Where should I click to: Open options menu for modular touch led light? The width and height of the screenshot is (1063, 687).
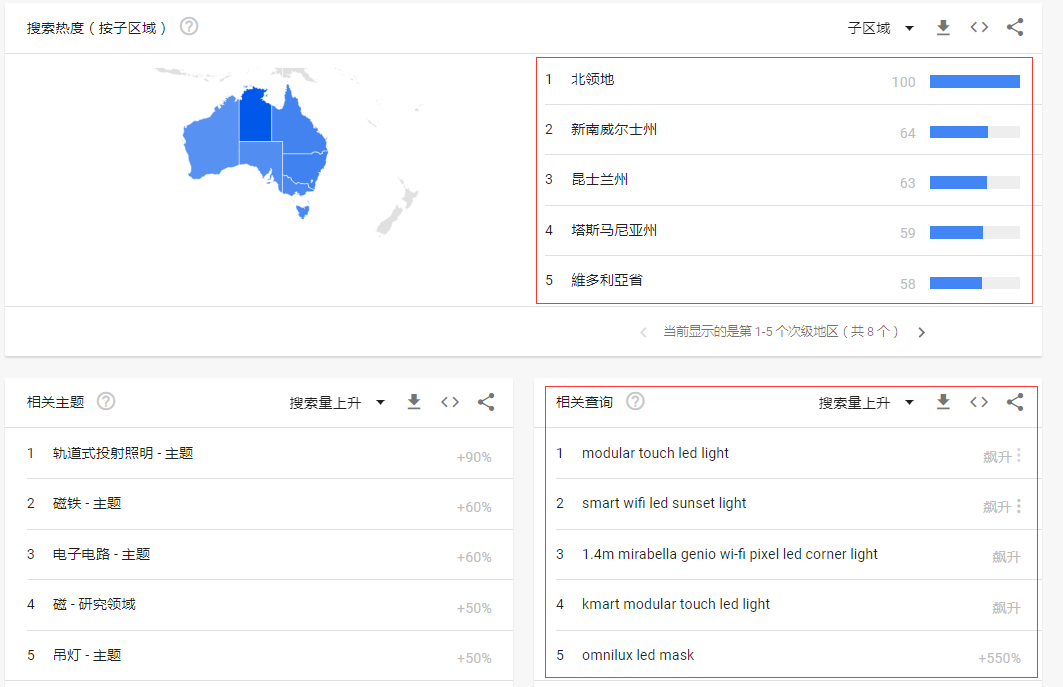point(1019,453)
